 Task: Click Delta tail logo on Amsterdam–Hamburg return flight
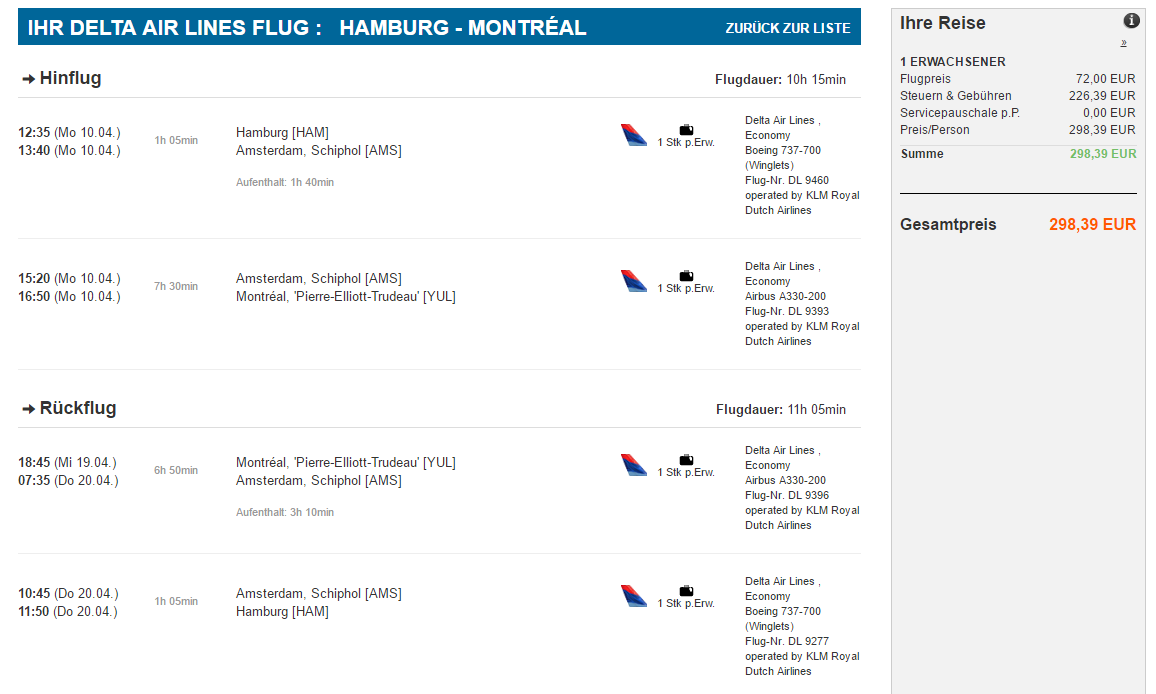tap(633, 596)
